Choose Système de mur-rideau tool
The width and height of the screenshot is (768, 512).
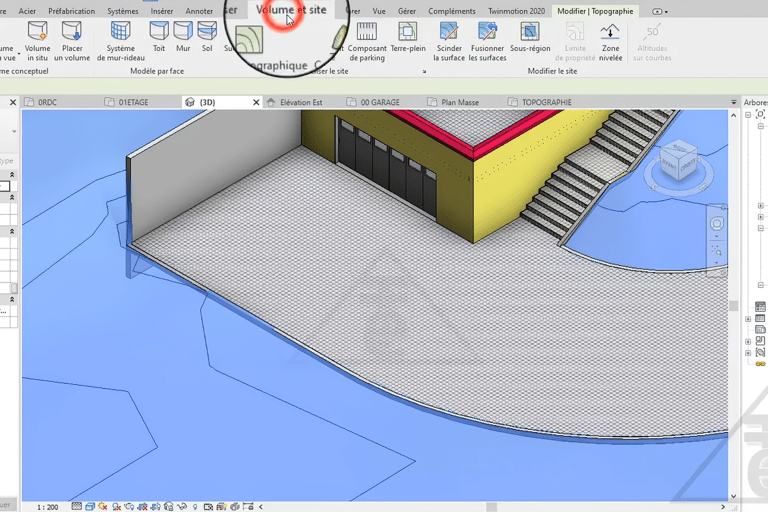point(120,41)
